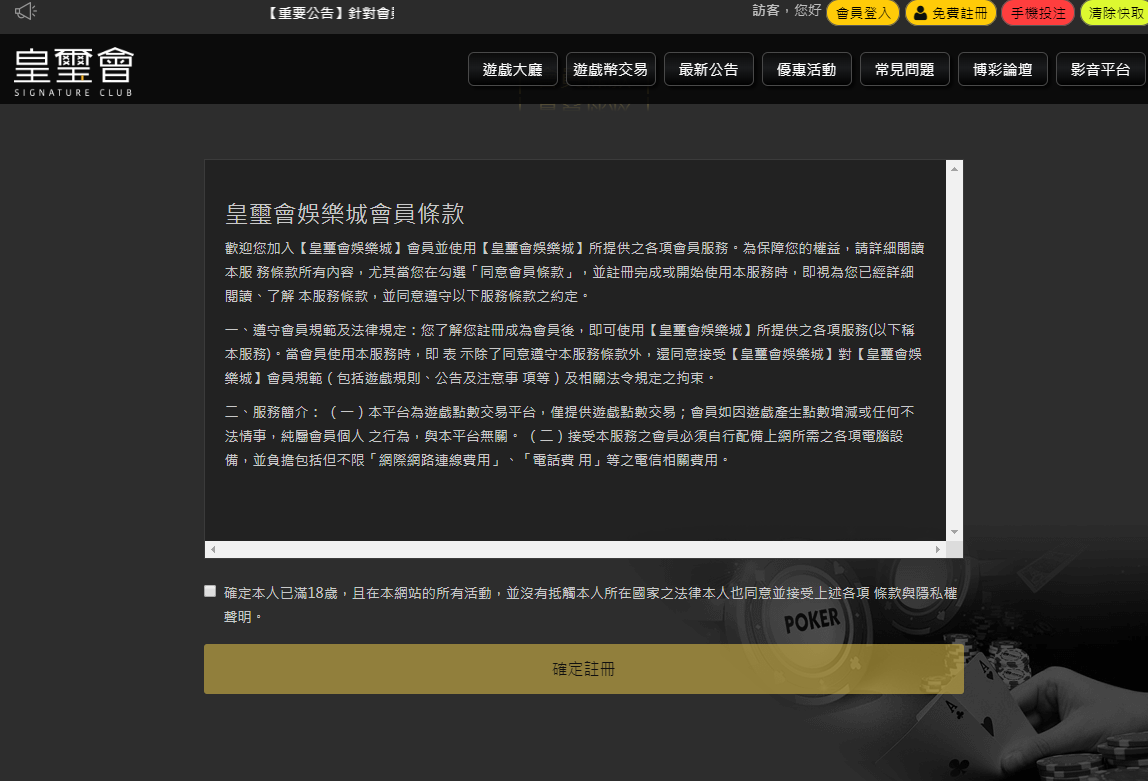Screen dimensions: 1148x781
Task: Select the 常見問題 menu item
Action: coord(904,70)
